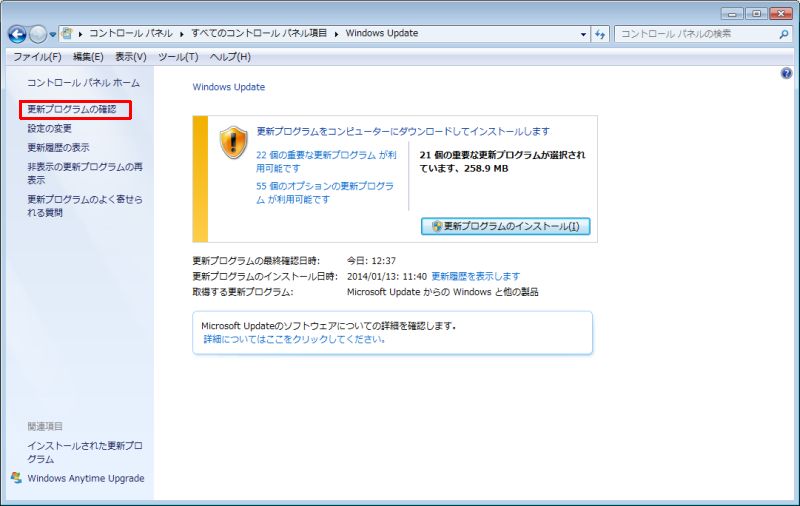Click the search magnifier icon
Viewport: 800px width, 506px height.
(784, 34)
